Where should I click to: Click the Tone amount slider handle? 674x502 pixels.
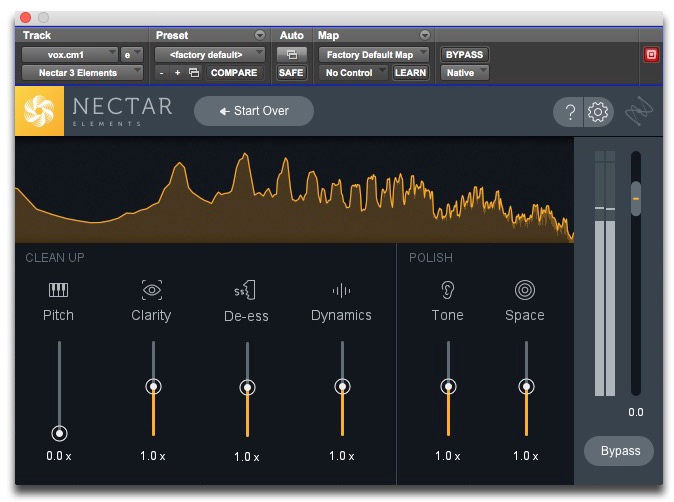pos(448,386)
